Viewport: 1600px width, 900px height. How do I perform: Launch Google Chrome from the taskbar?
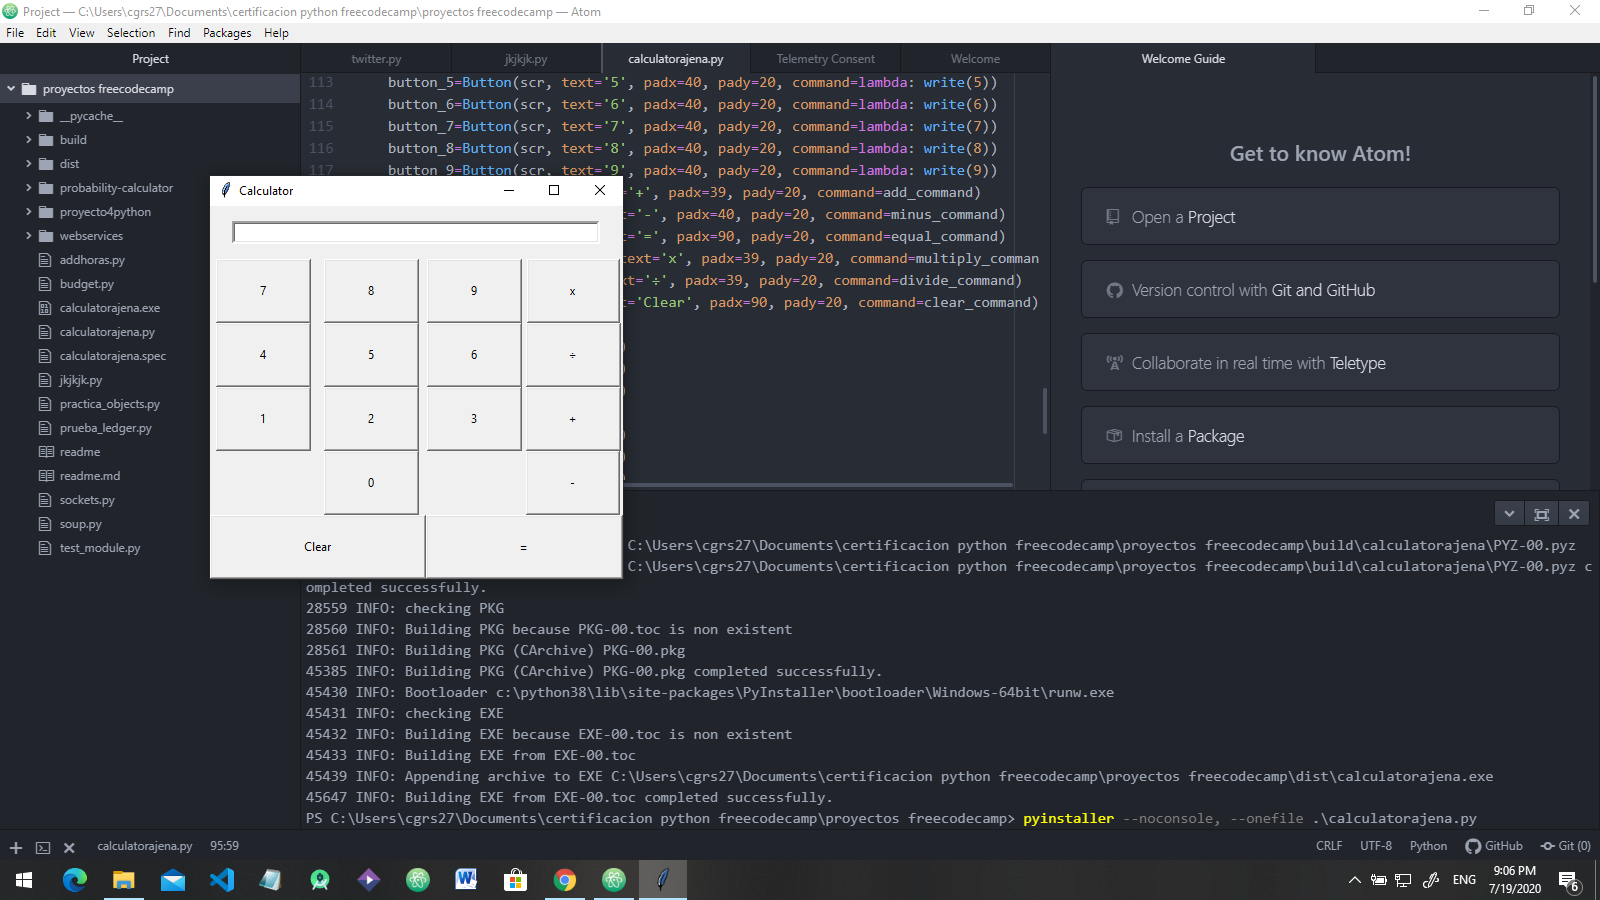coord(565,880)
